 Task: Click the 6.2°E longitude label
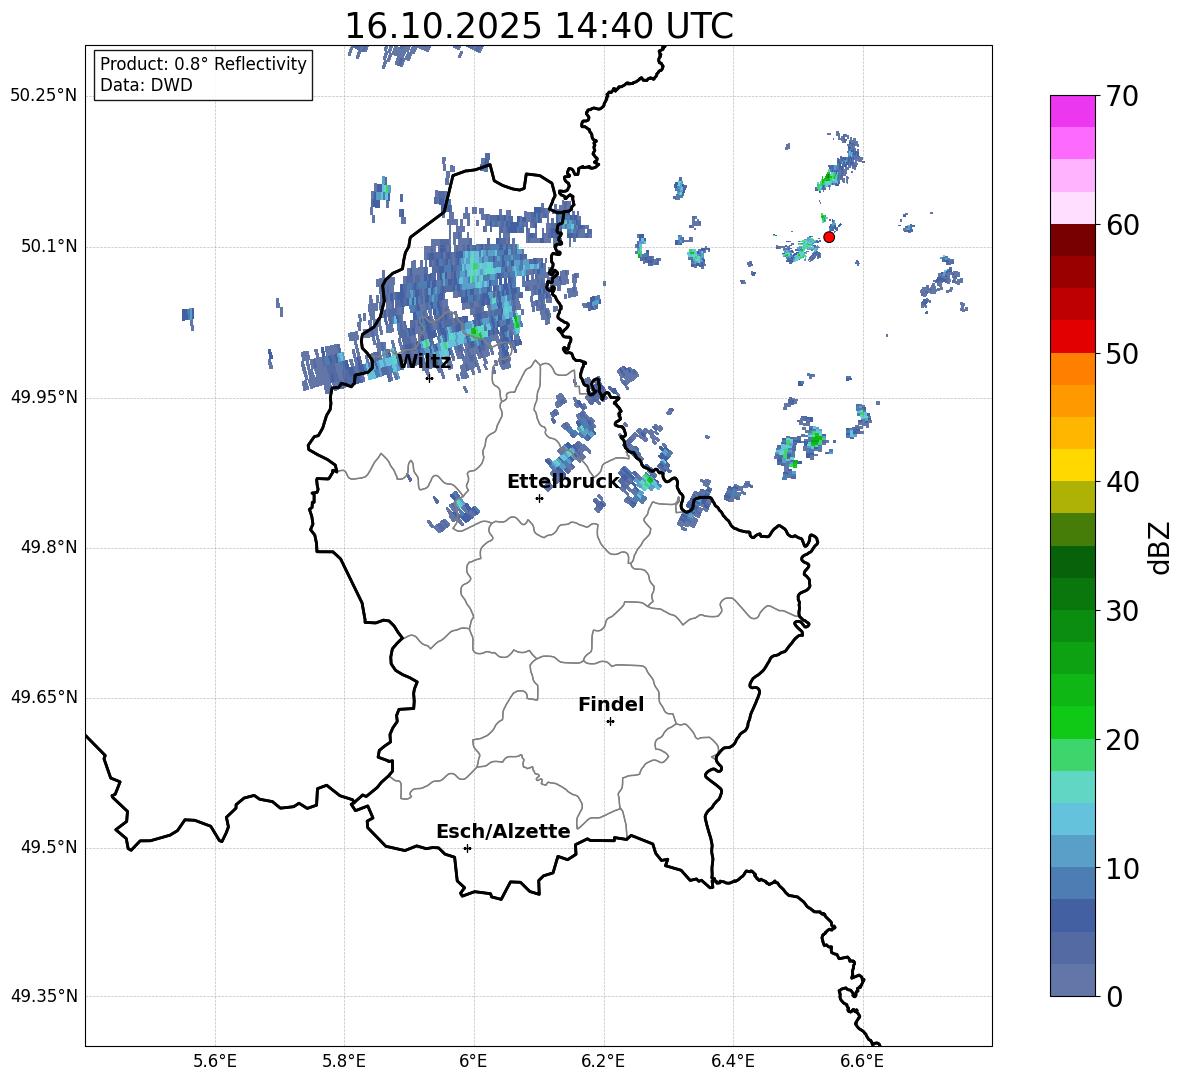pyautogui.click(x=603, y=1061)
